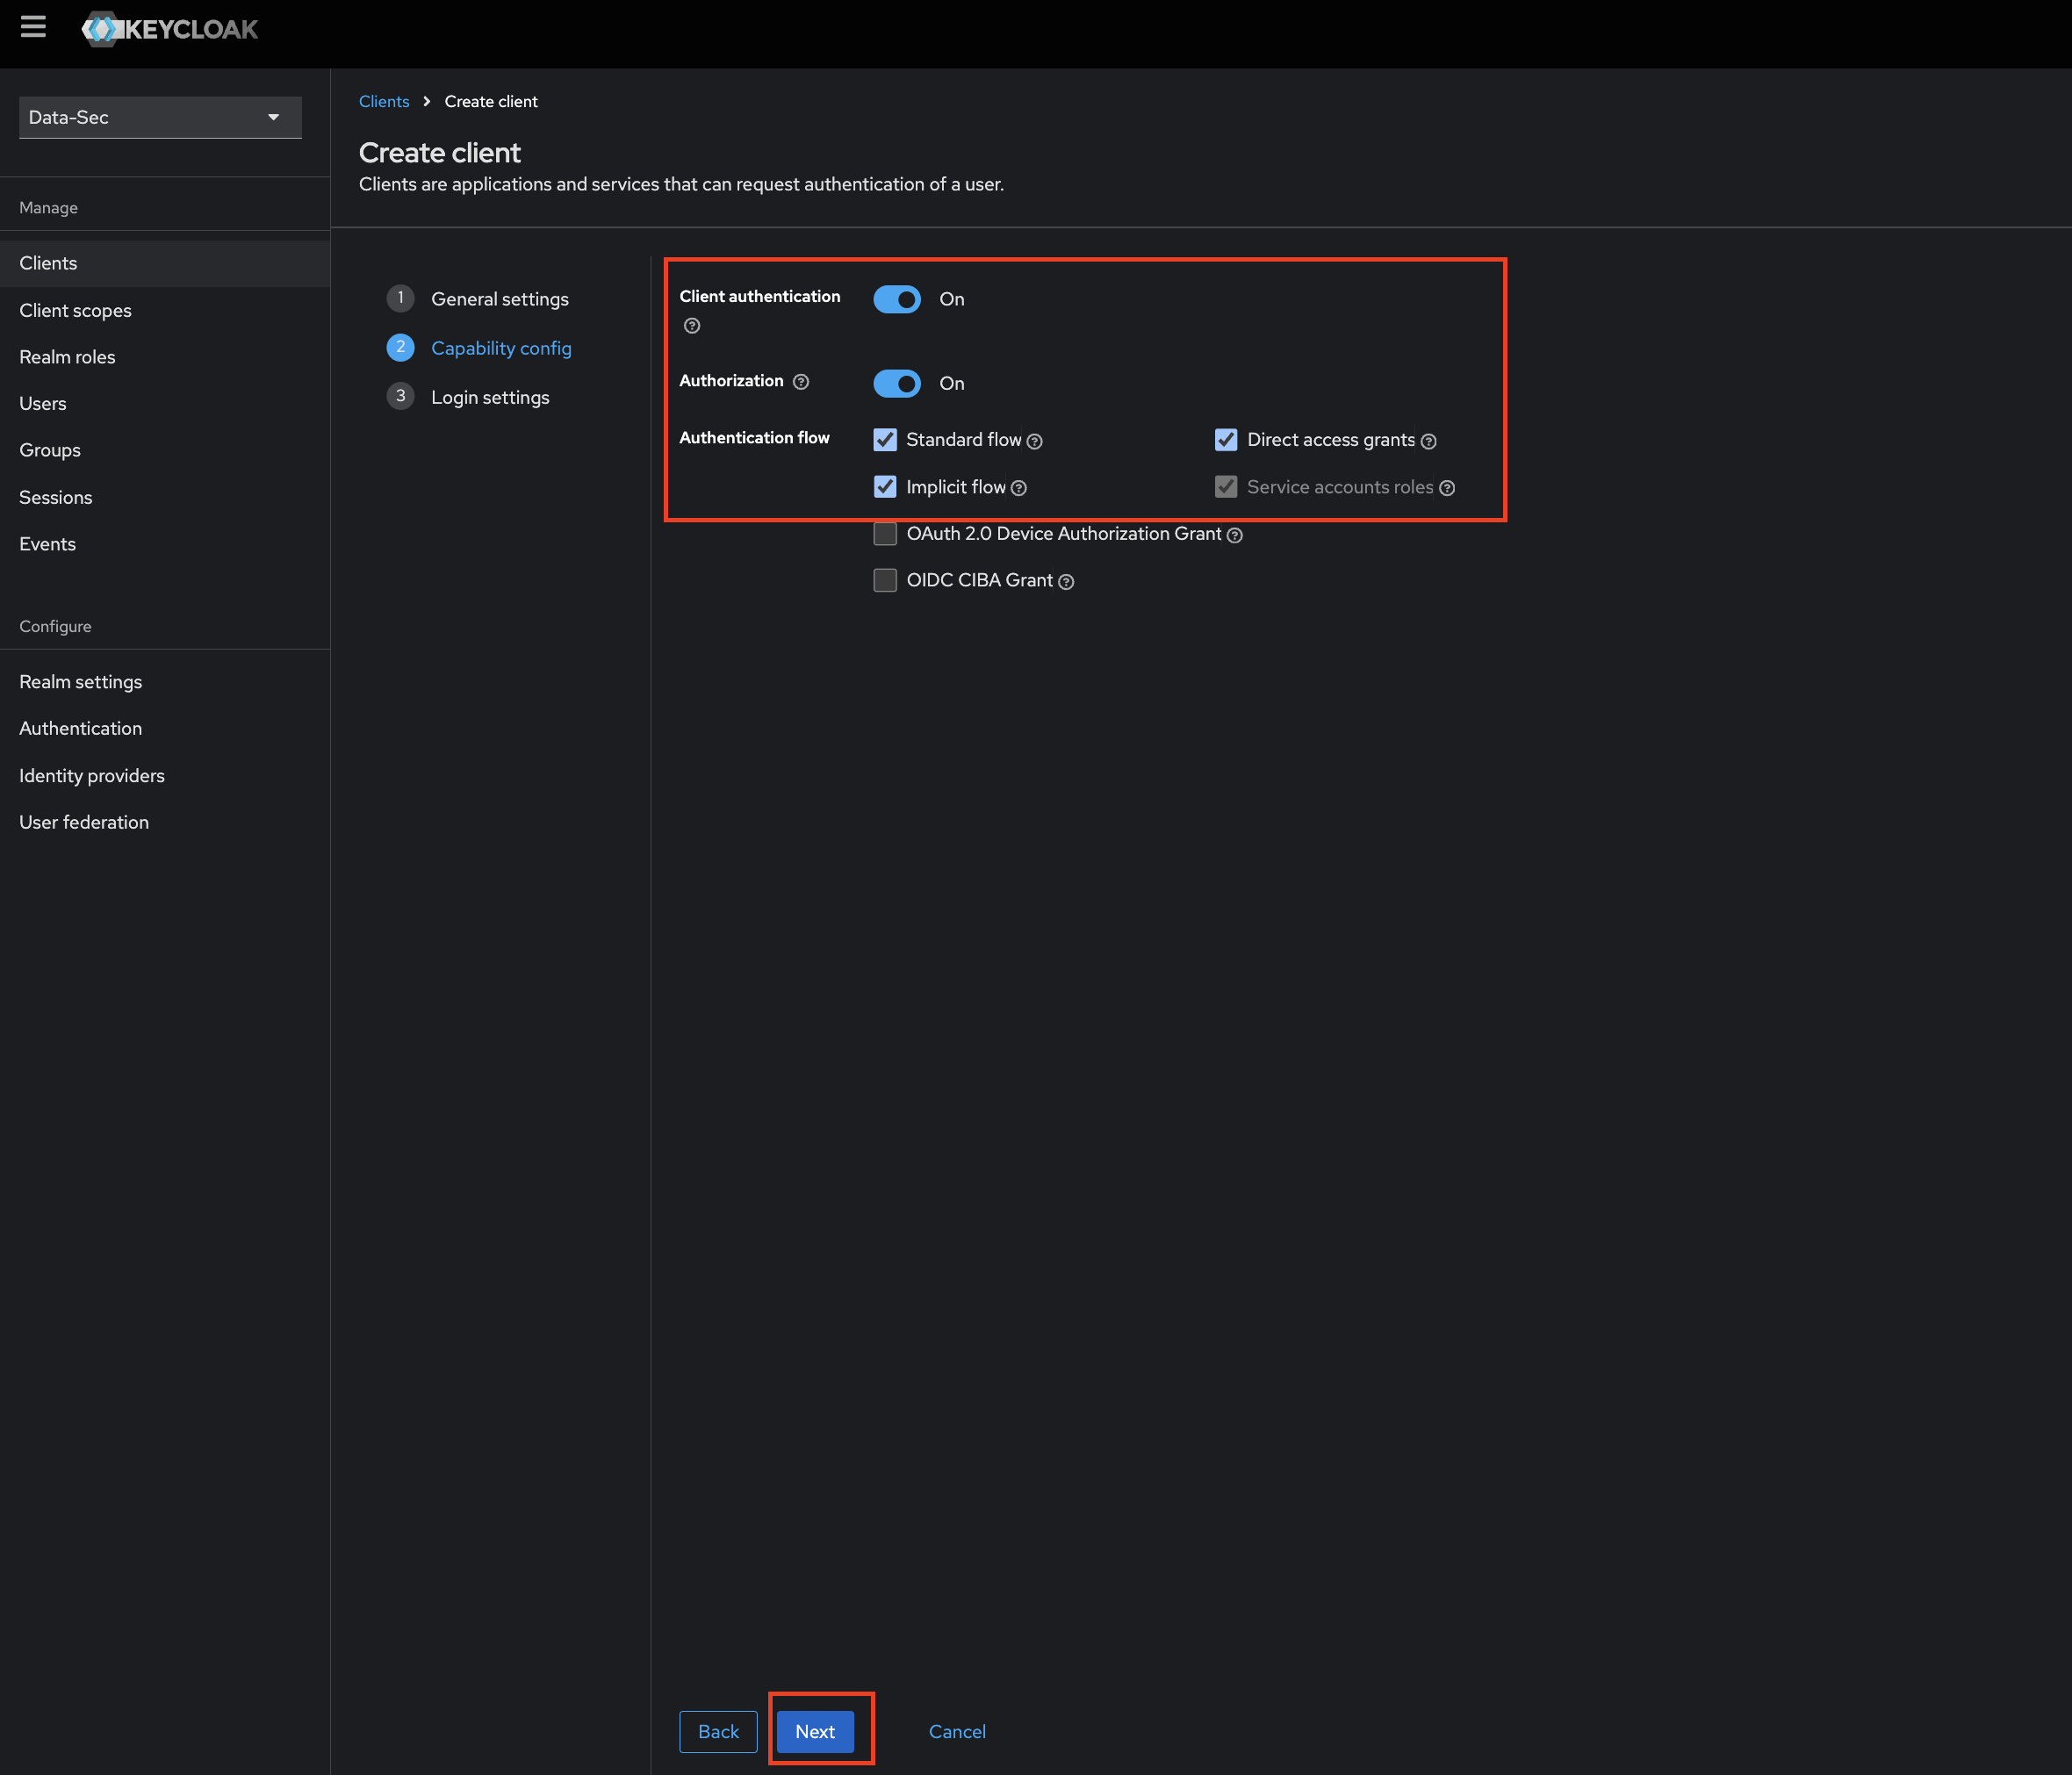Open the Client authentication help tooltip
The height and width of the screenshot is (1775, 2072).
[690, 324]
